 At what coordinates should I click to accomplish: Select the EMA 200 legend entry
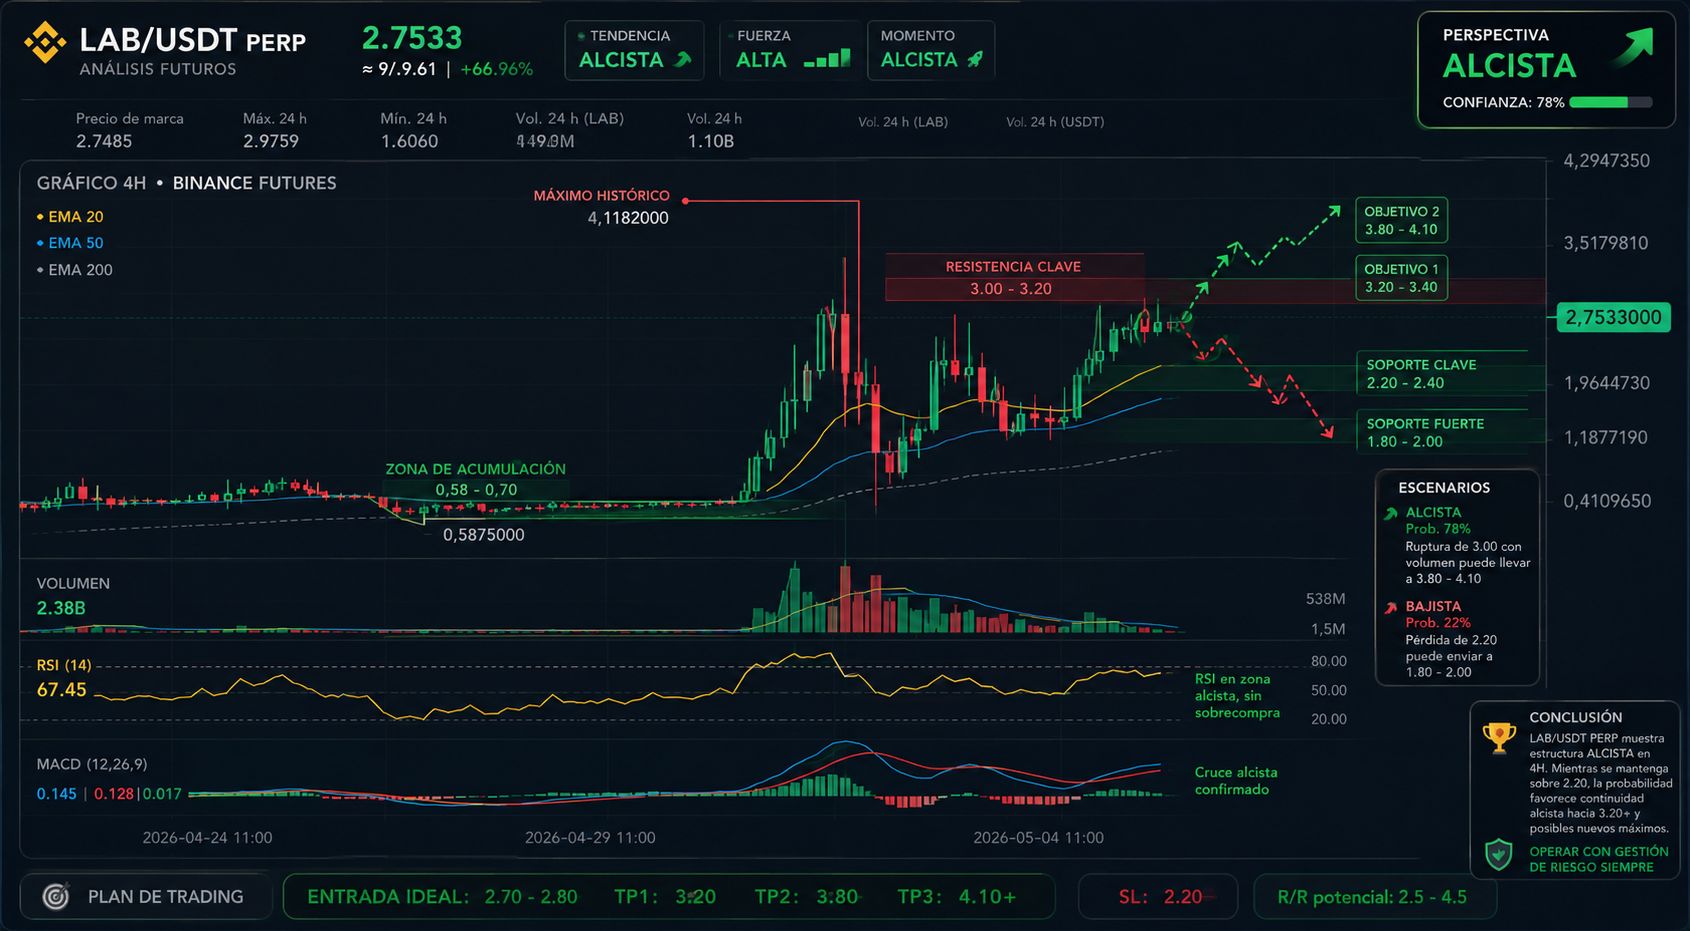[x=75, y=270]
